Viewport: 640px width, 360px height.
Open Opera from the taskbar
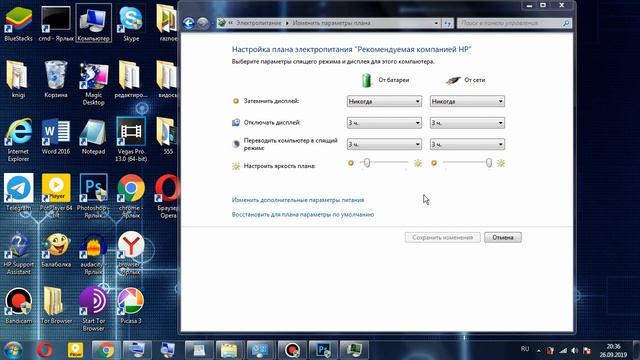pos(45,350)
